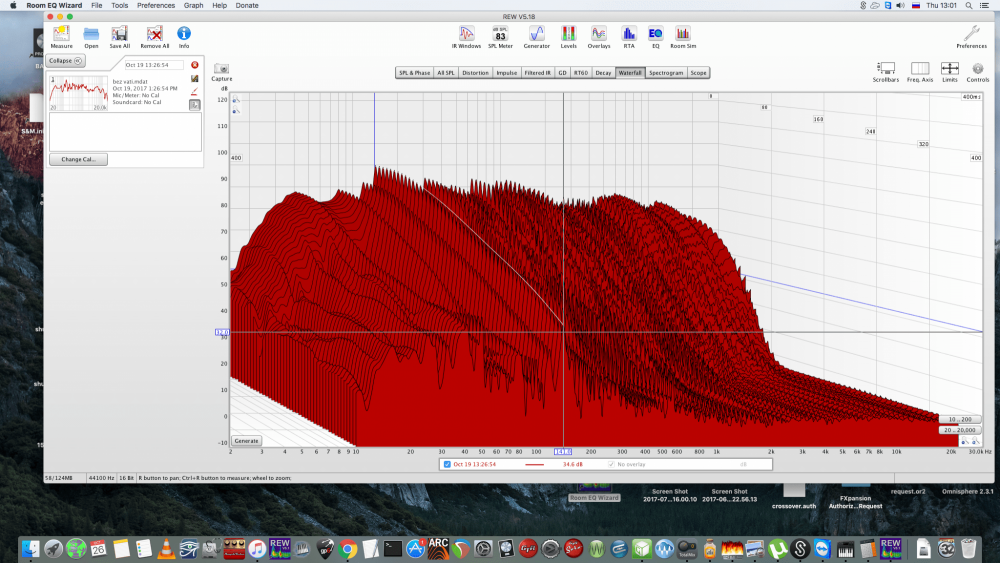Edit the measurement name field Oct 19 13:26:54
The height and width of the screenshot is (563, 1000).
(154, 65)
